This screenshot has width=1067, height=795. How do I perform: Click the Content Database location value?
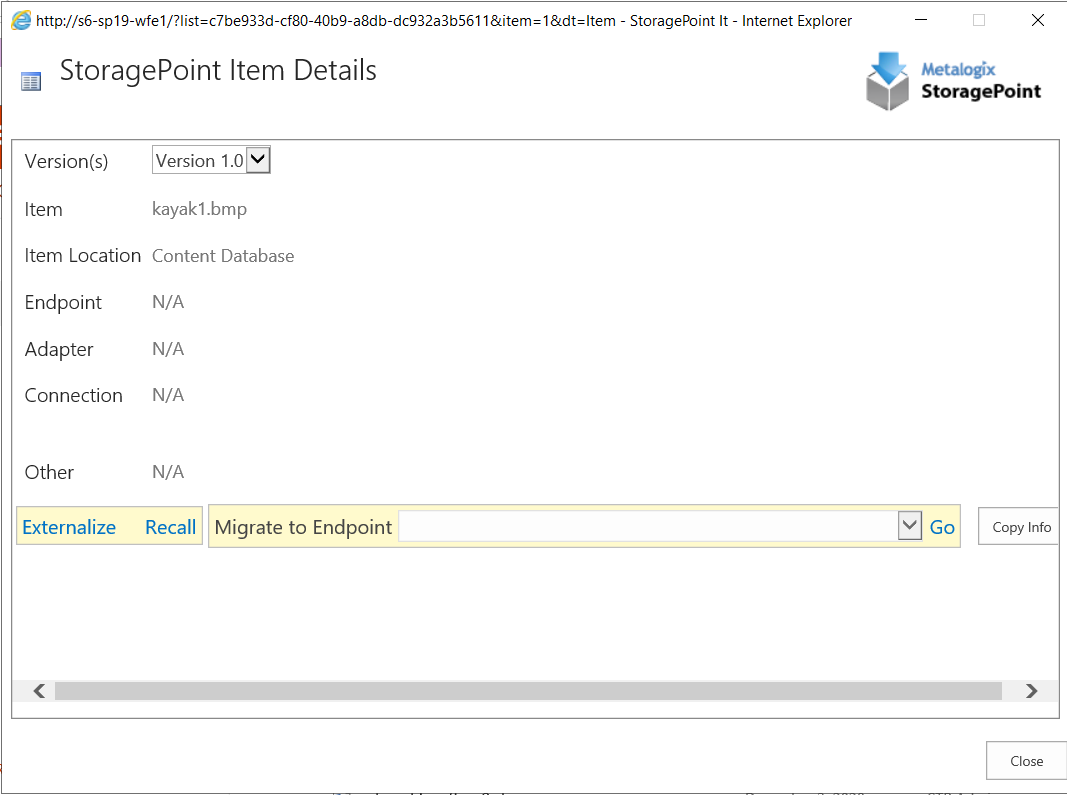pyautogui.click(x=223, y=256)
